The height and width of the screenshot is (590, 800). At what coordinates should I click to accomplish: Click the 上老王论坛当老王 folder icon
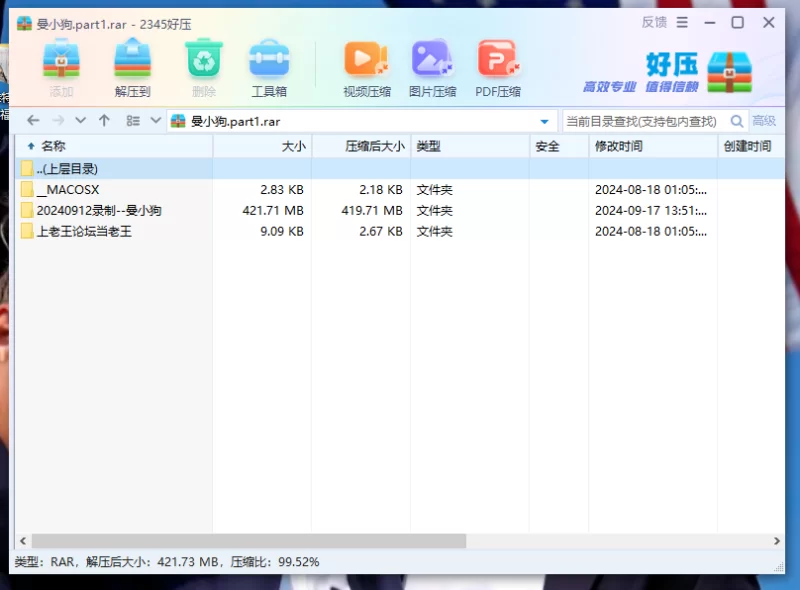pos(27,231)
